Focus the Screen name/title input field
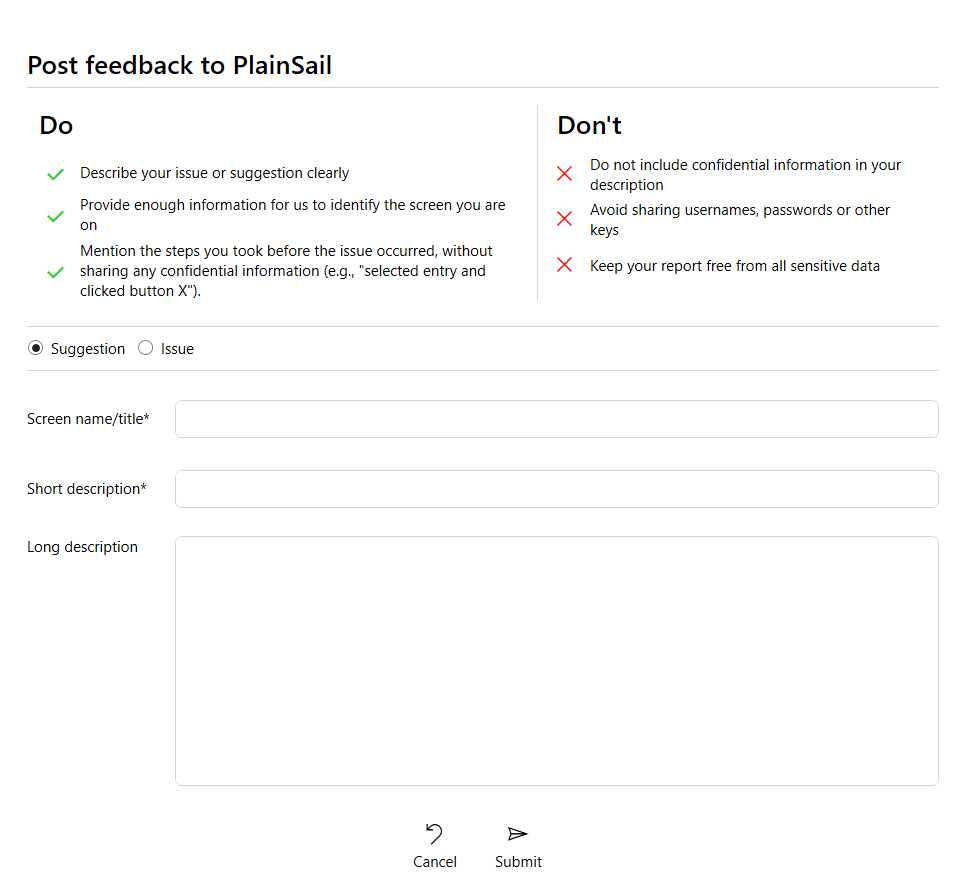The width and height of the screenshot is (967, 892). point(556,419)
